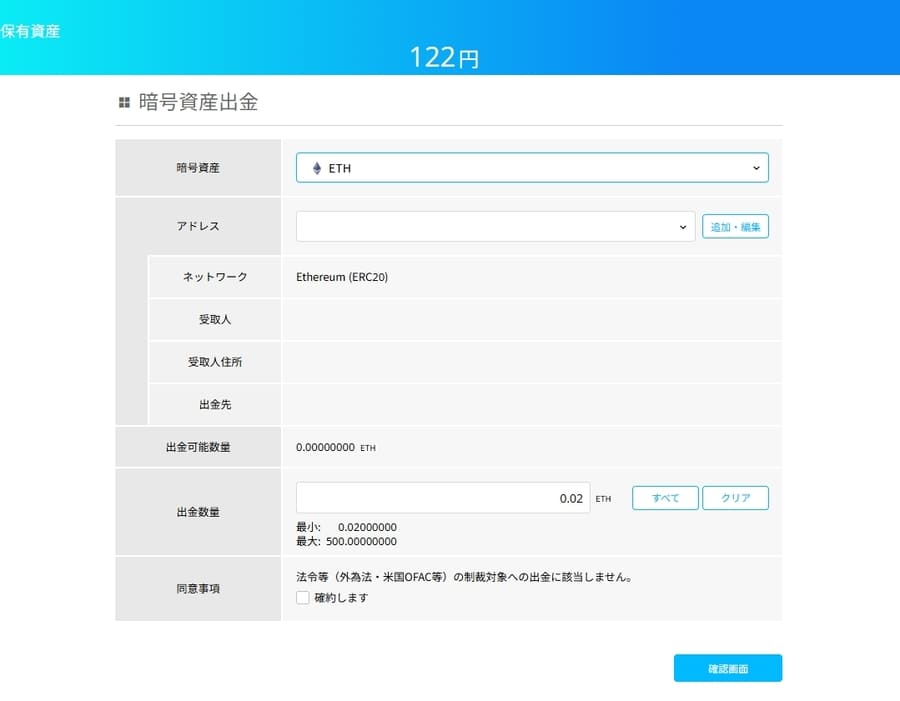Click the grid icon beside 暗号資産出金

click(124, 102)
